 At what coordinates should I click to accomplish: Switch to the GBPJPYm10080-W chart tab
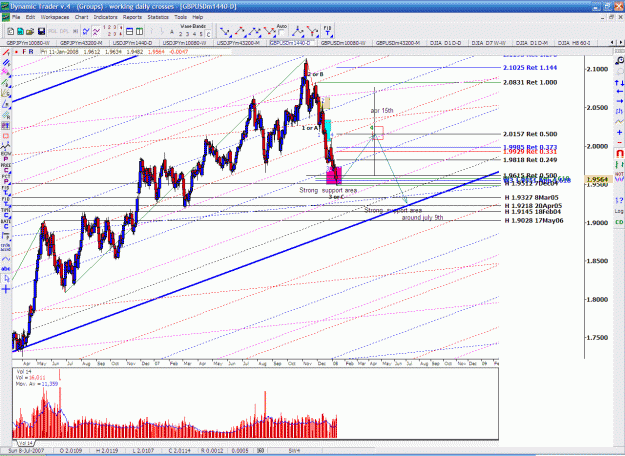click(28, 43)
